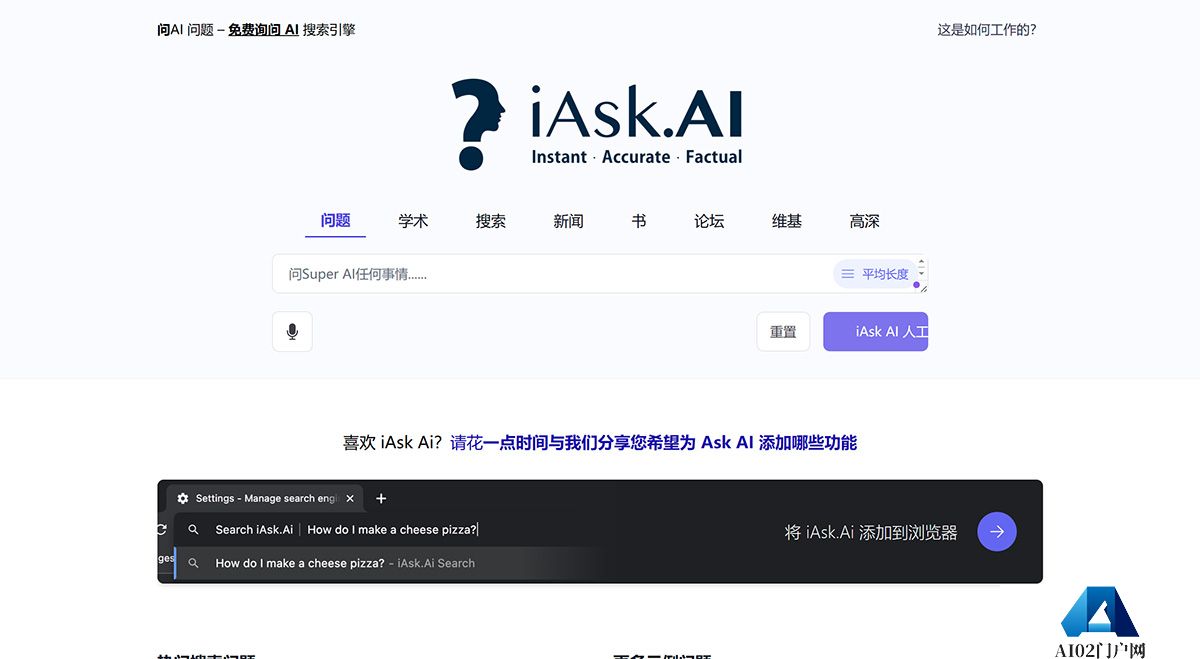Click the iAsk AI 人工 submit button

(876, 332)
